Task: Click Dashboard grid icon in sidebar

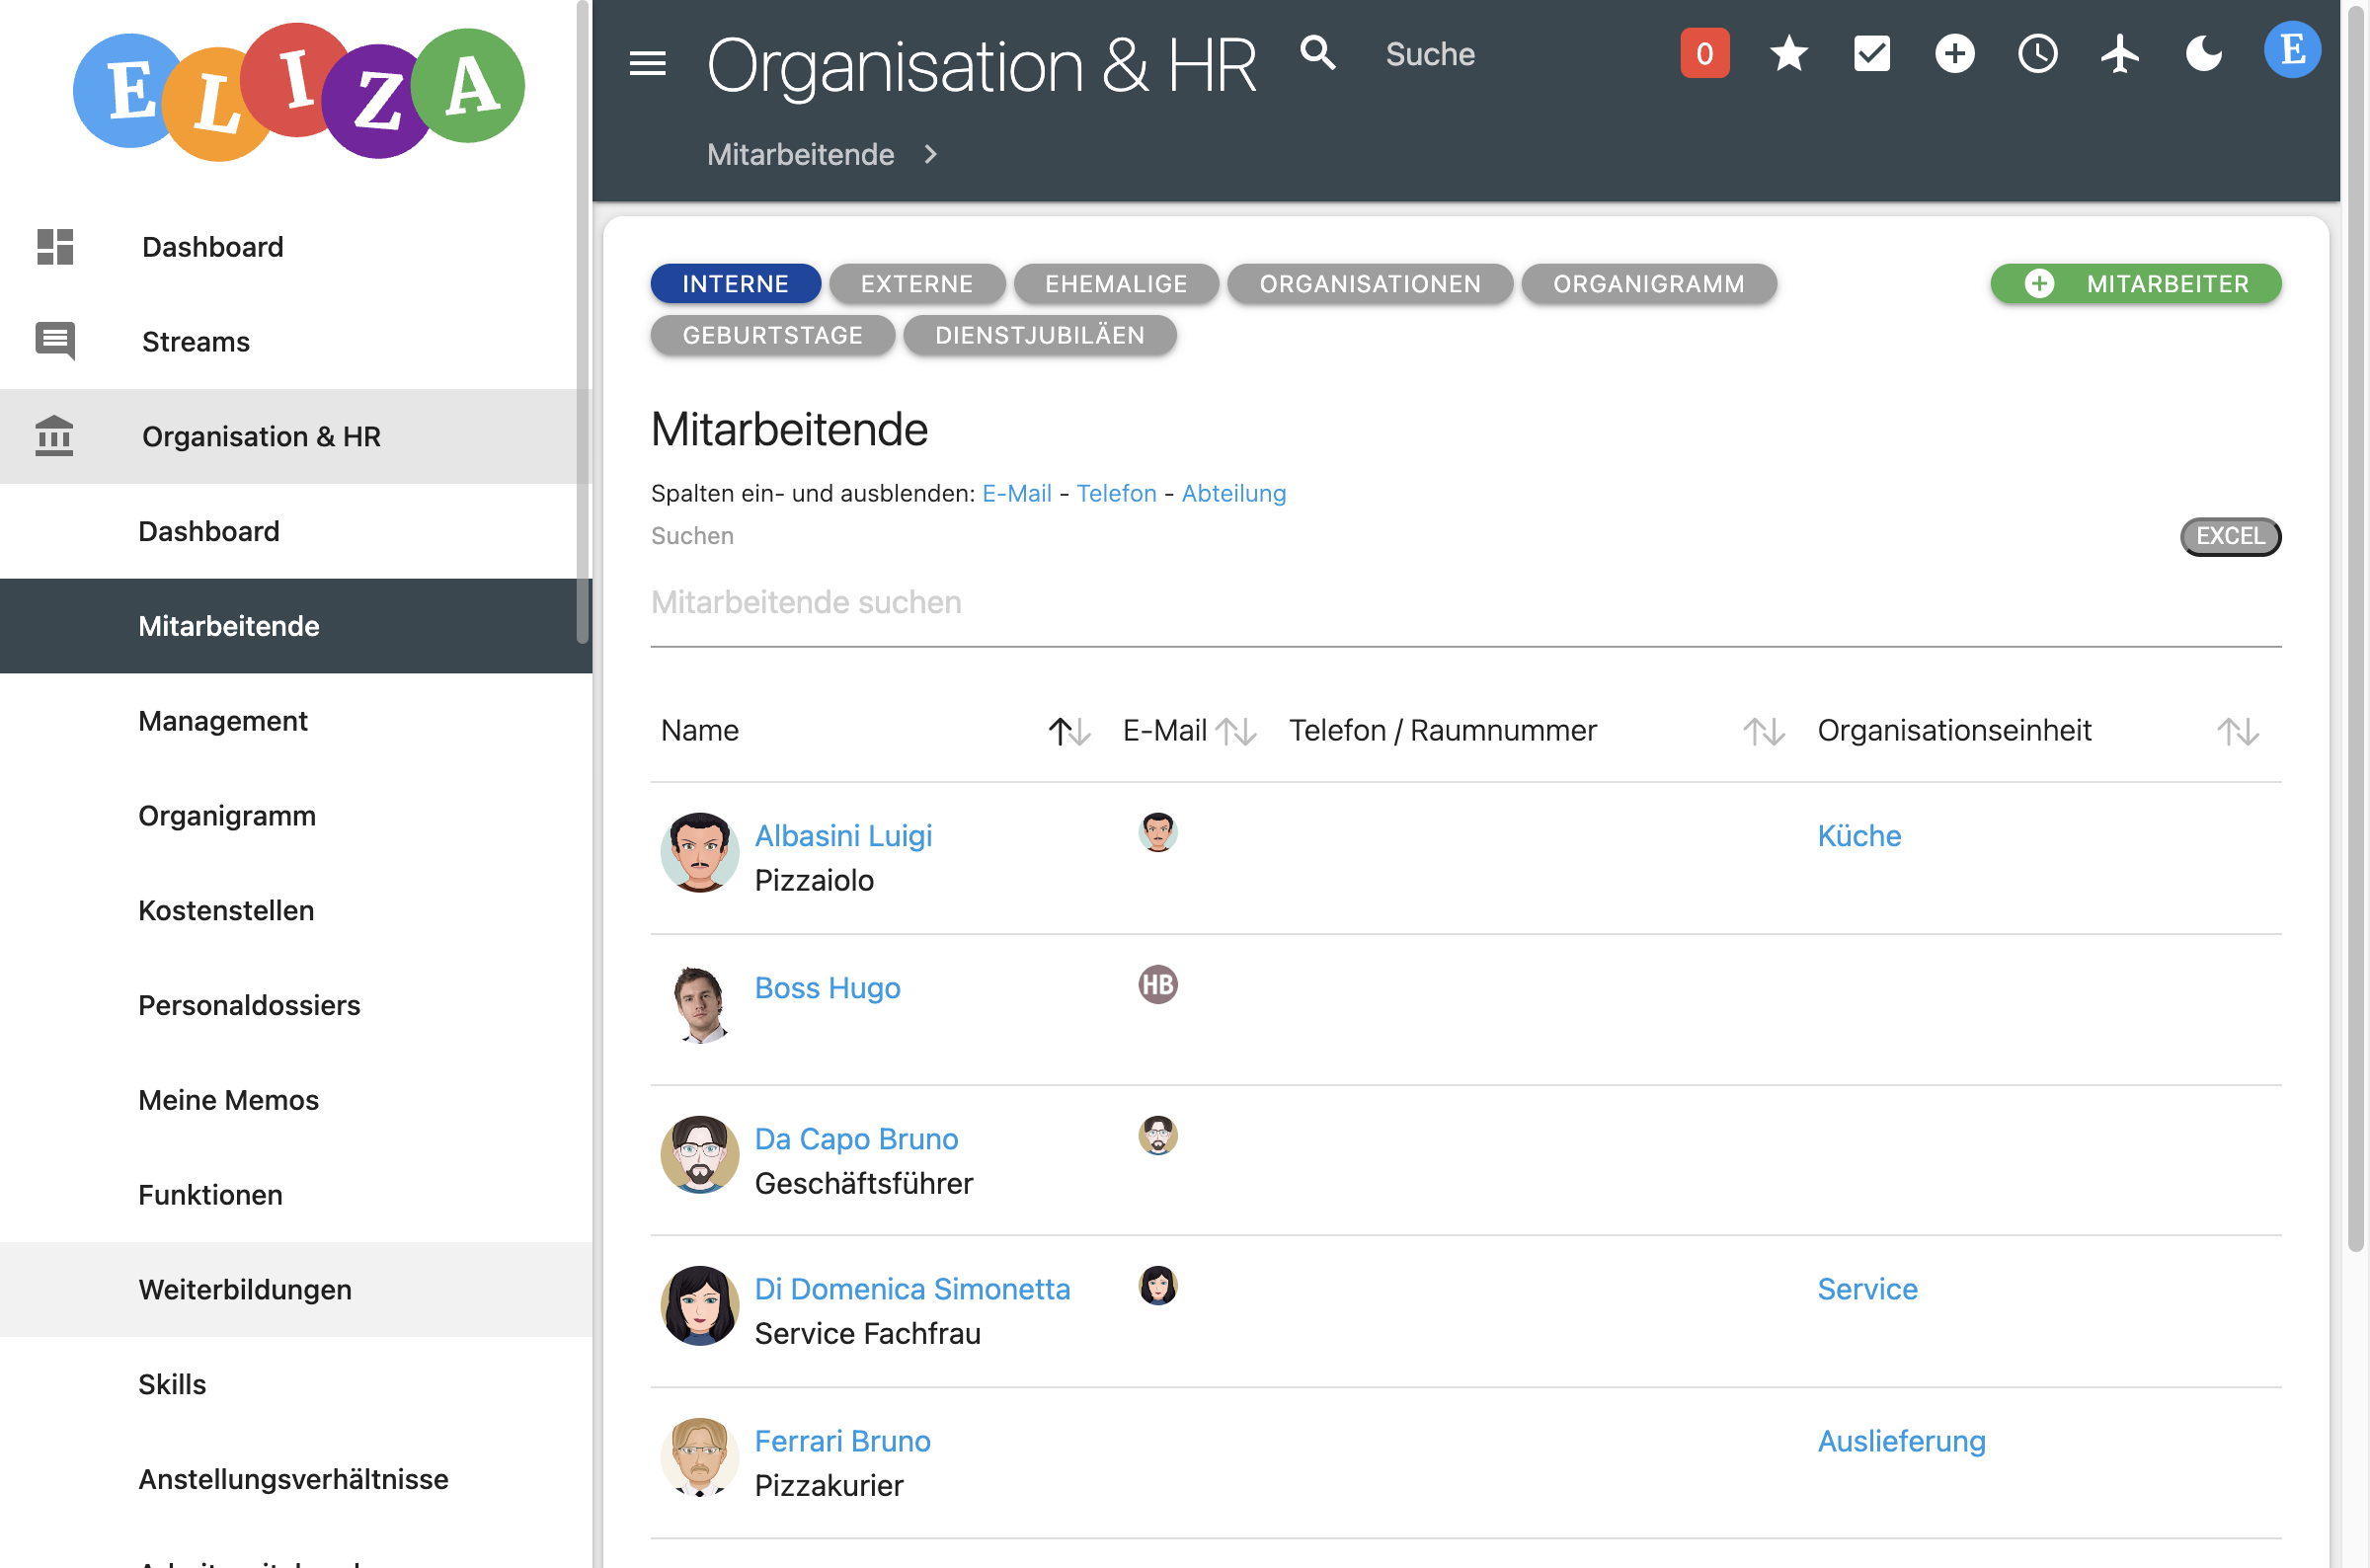Action: [55, 247]
